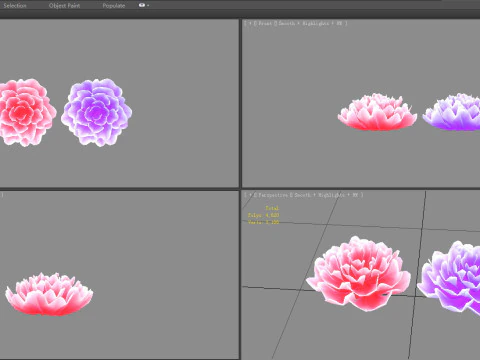The width and height of the screenshot is (480, 360).
Task: Click the yellow Total statistics heading
Action: [272, 208]
